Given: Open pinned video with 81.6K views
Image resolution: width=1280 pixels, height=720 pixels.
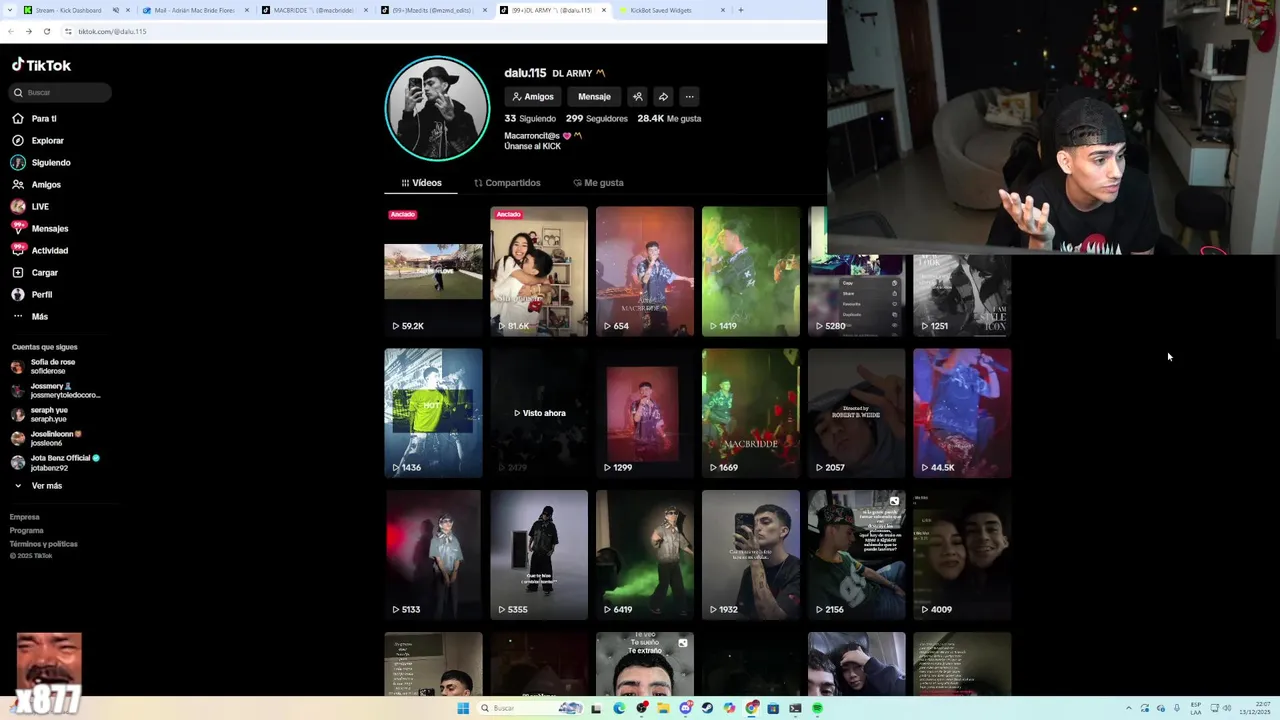Looking at the screenshot, I should tap(539, 271).
